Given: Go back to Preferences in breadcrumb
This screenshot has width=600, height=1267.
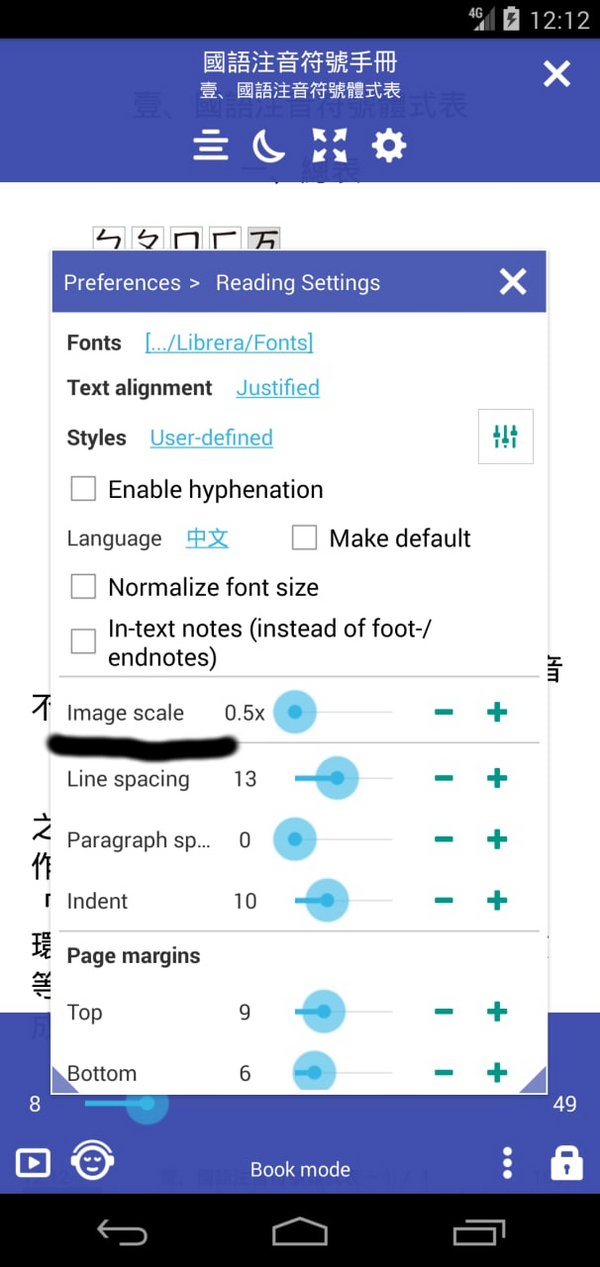Looking at the screenshot, I should pyautogui.click(x=122, y=283).
